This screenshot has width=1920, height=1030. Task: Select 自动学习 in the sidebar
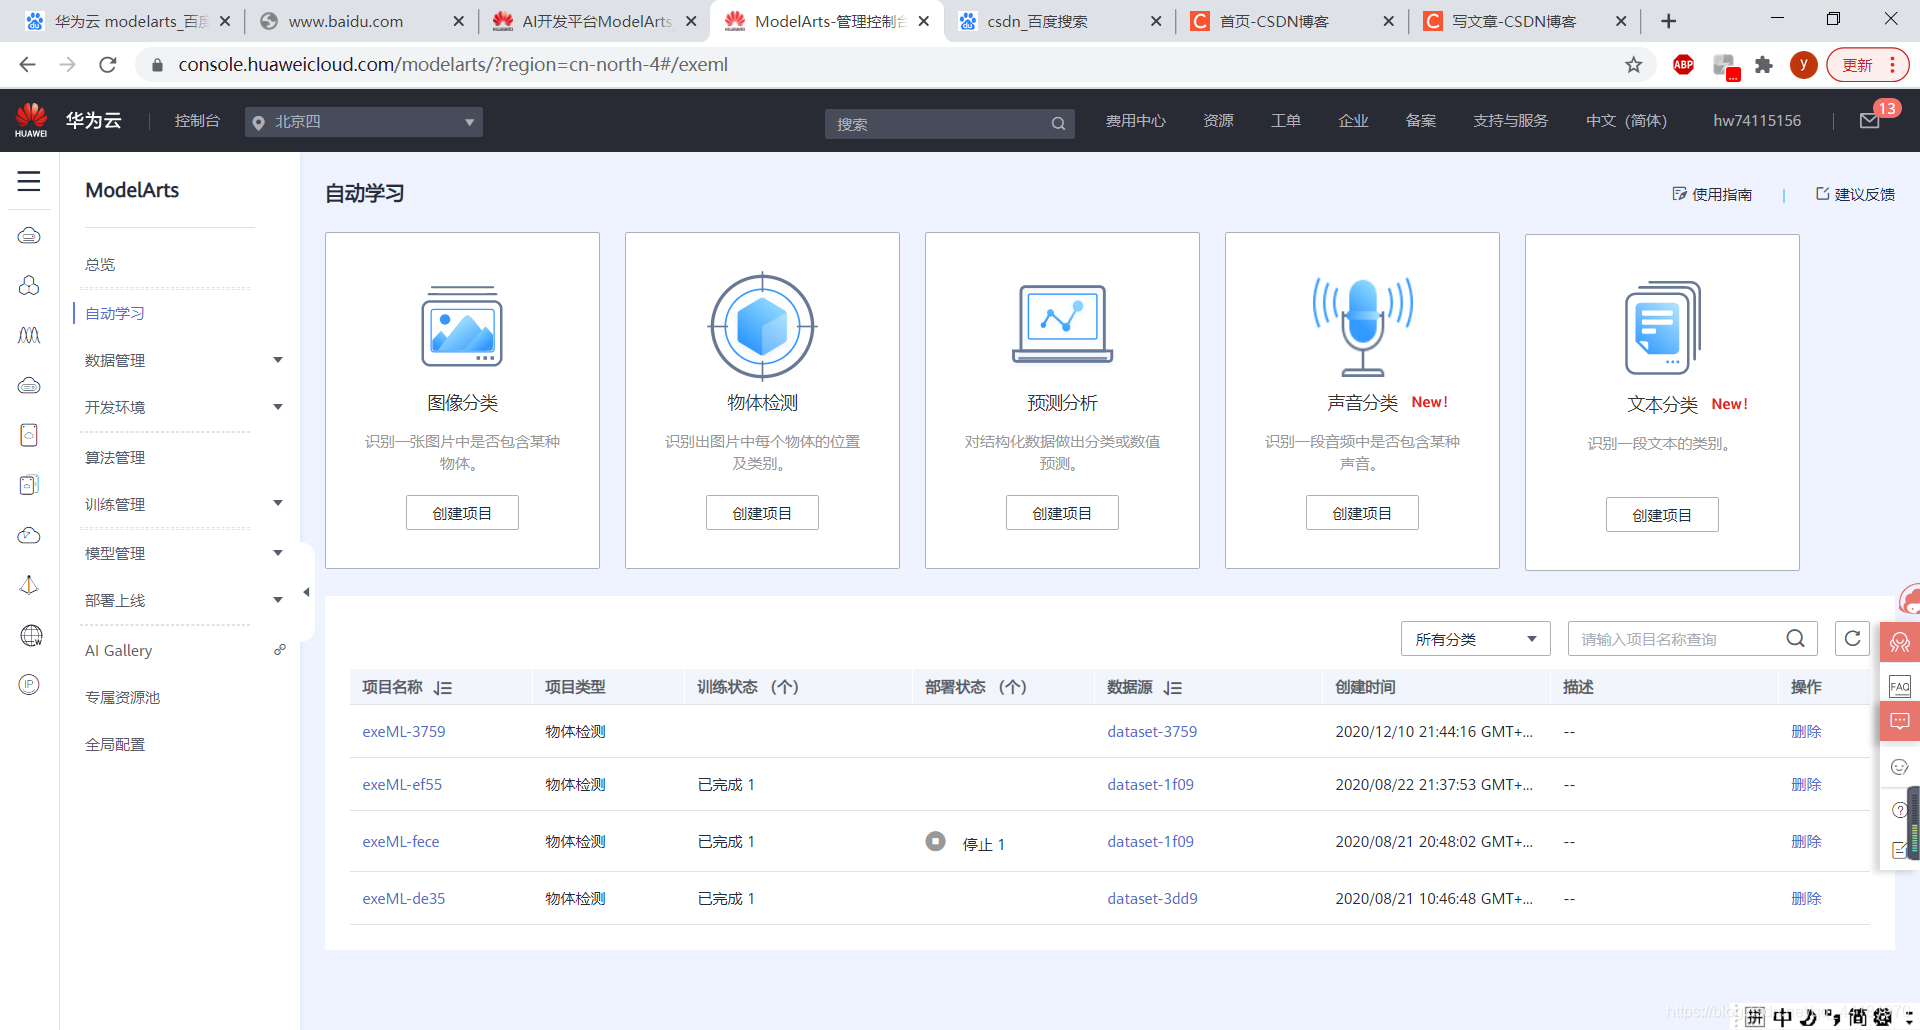point(115,313)
